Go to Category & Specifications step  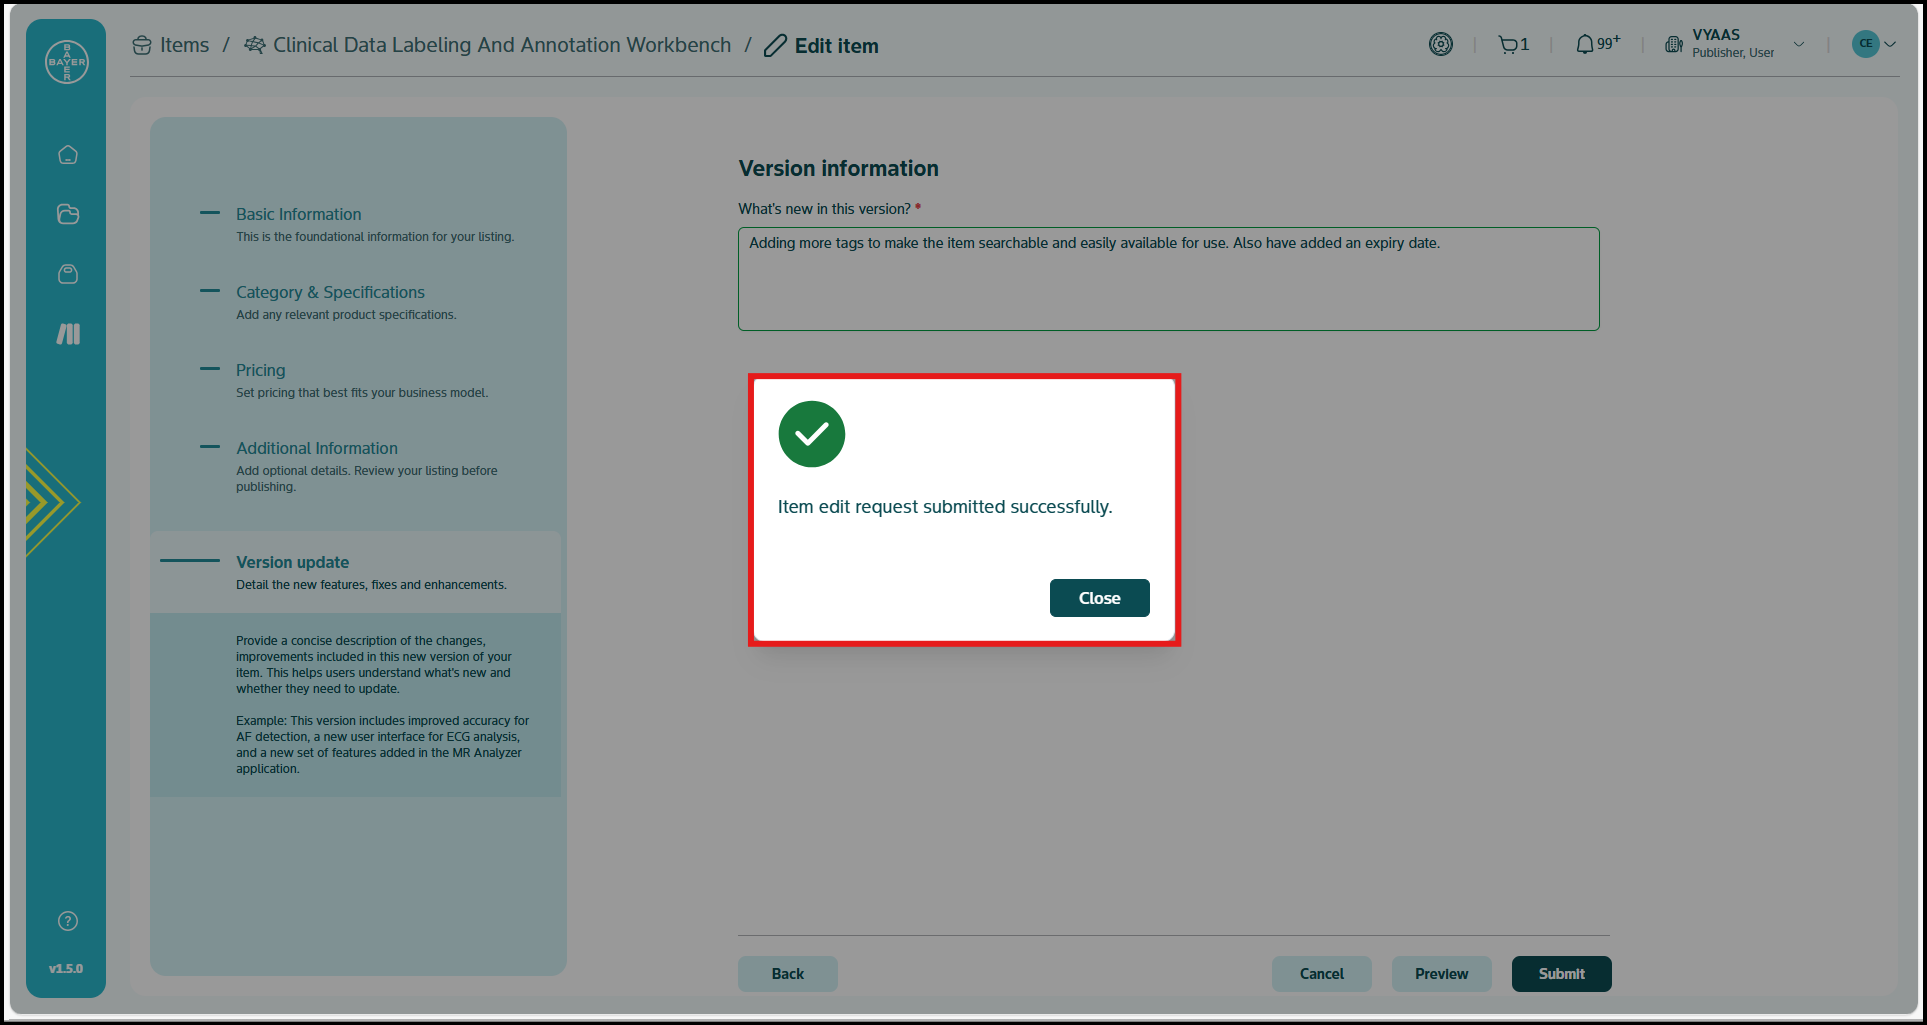[330, 292]
